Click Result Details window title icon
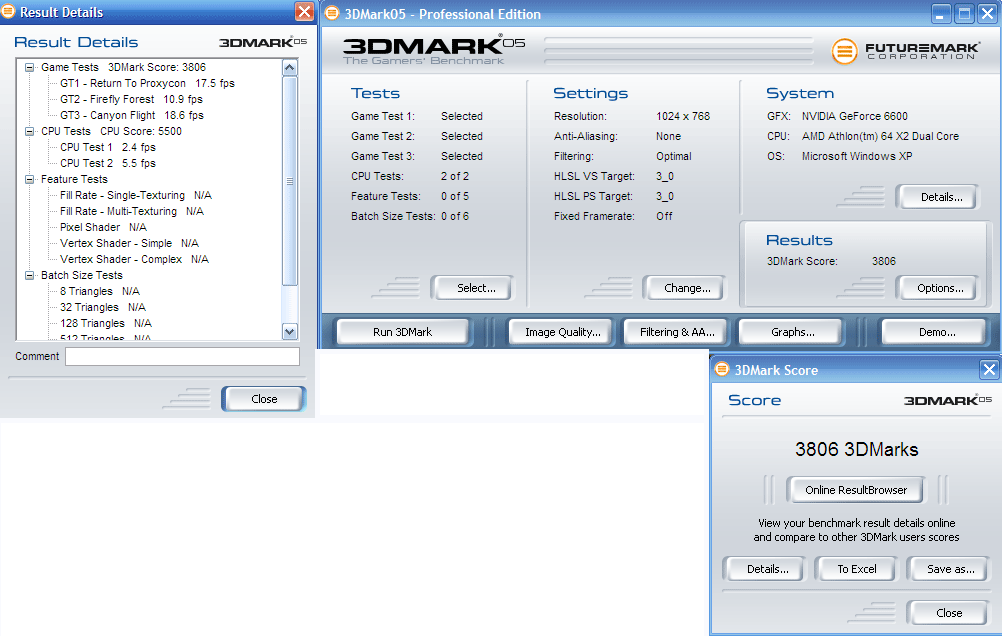The height and width of the screenshot is (636, 1002). [8, 12]
